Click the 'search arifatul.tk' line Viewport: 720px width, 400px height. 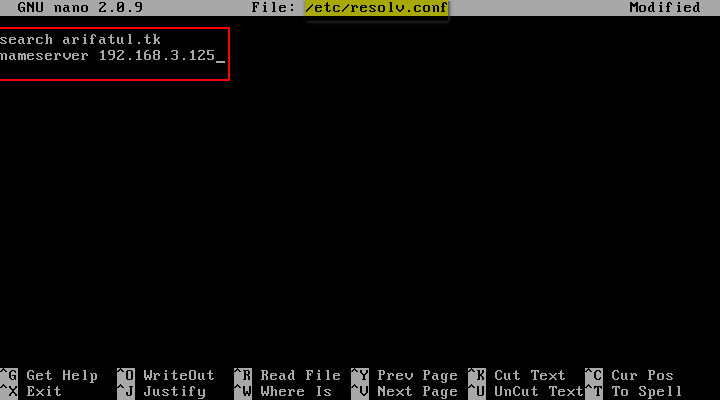pos(80,39)
